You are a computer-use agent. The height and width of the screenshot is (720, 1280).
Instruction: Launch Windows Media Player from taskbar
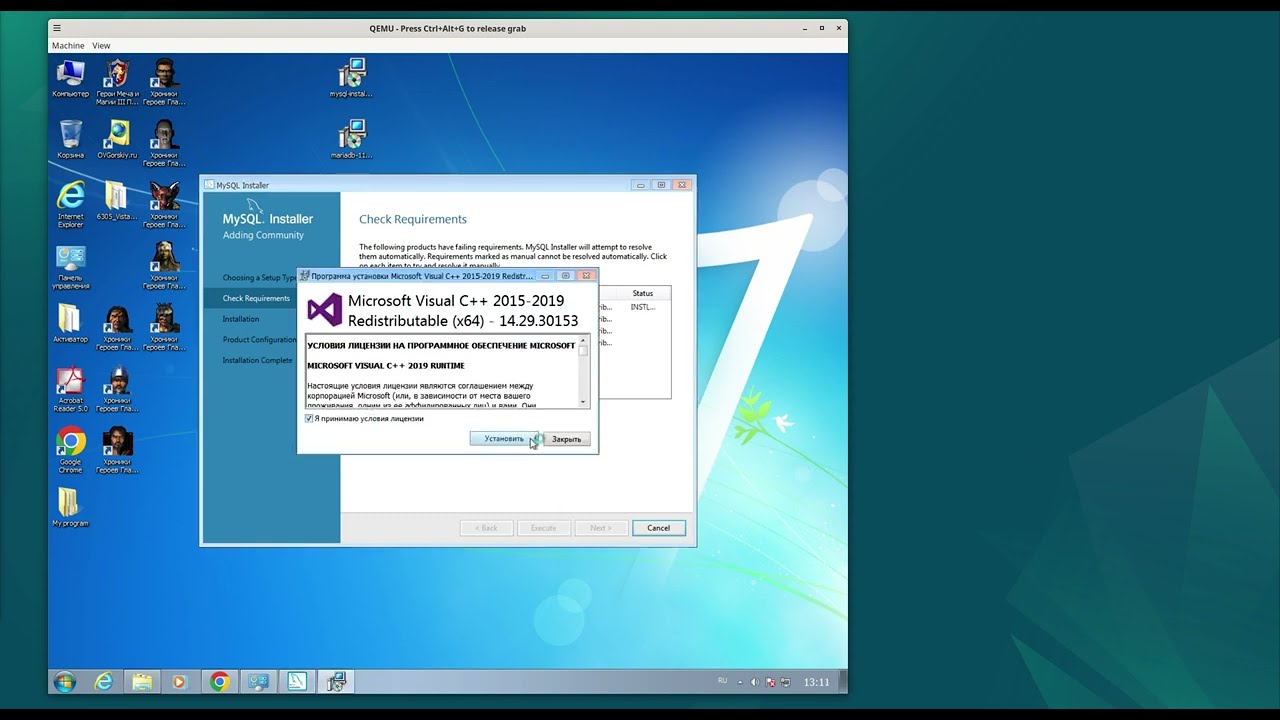[180, 682]
